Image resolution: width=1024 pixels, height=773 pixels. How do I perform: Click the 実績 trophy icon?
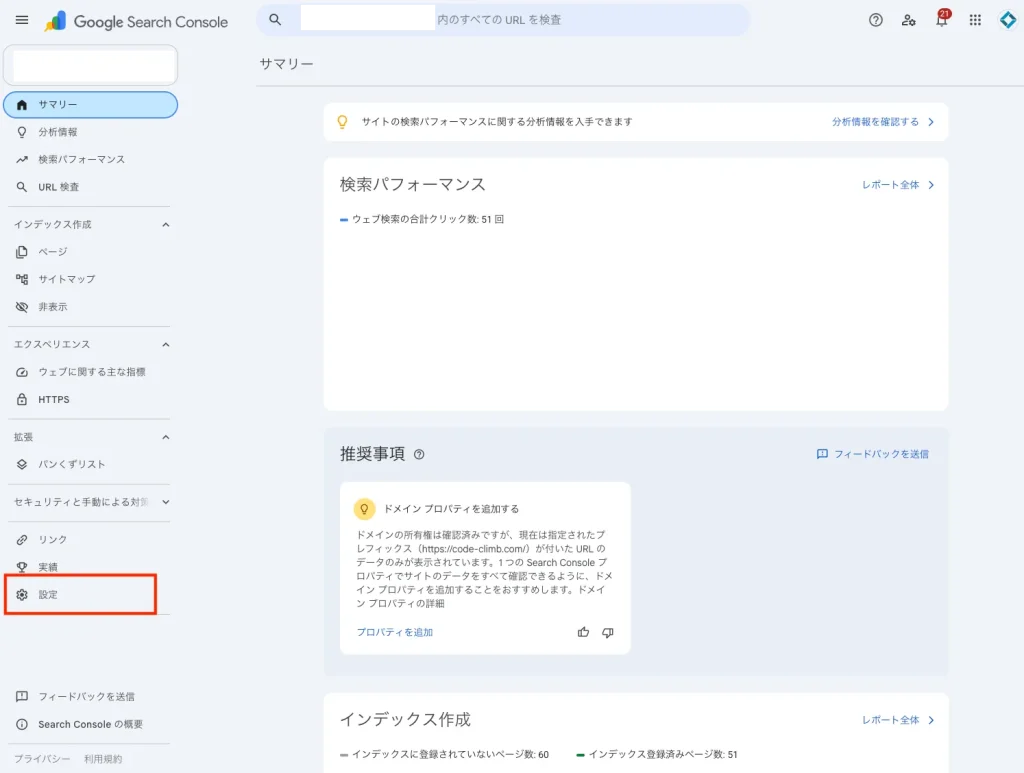22,567
